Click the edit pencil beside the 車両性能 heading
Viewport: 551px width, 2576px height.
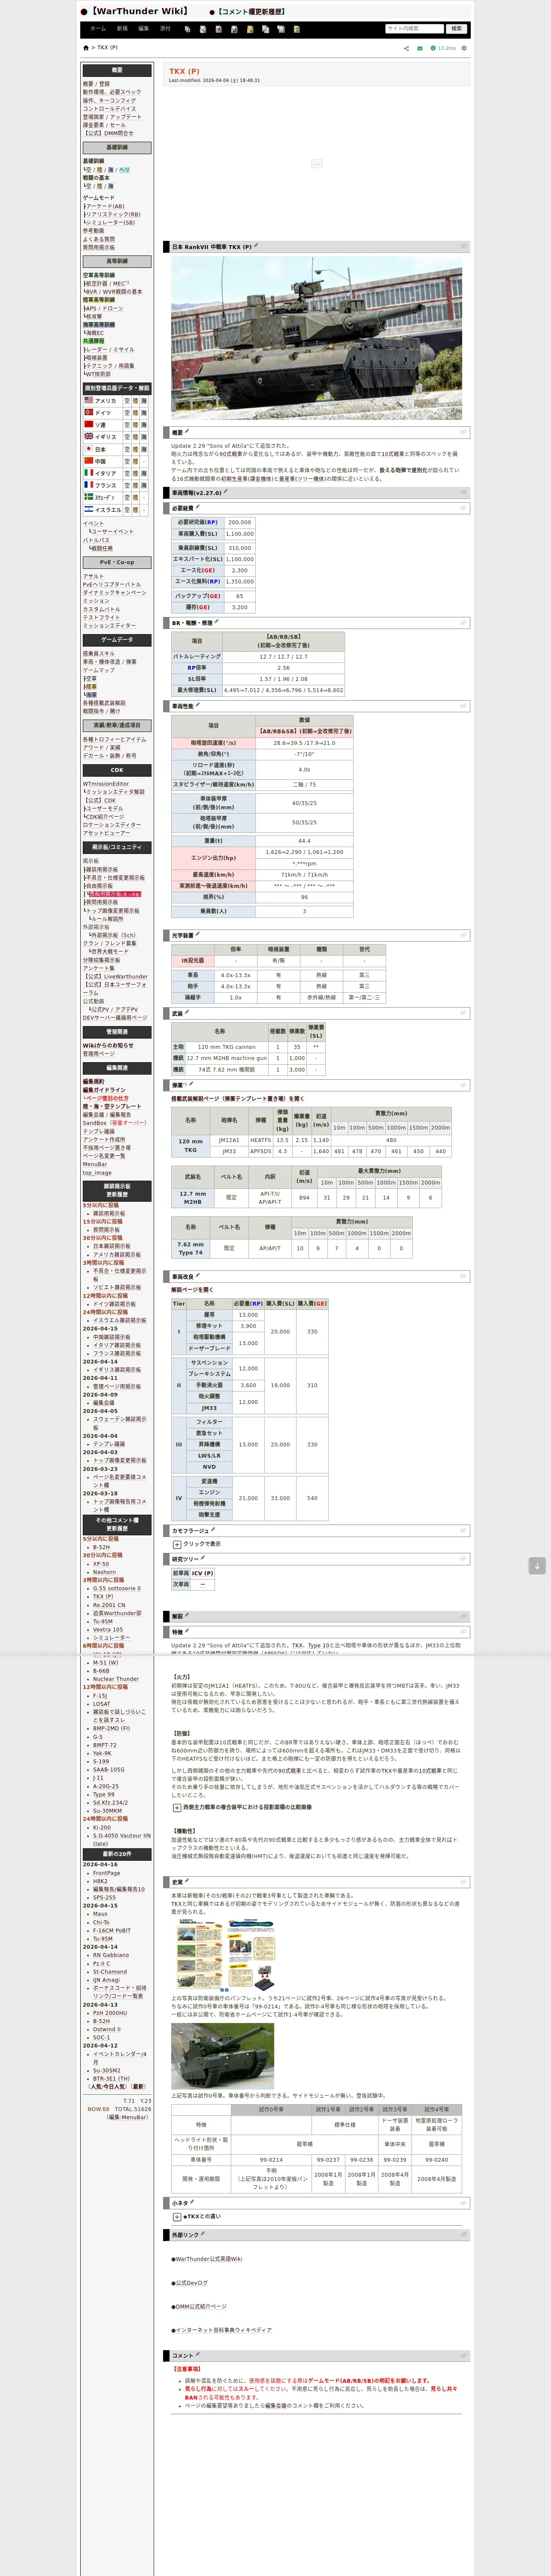point(198,705)
